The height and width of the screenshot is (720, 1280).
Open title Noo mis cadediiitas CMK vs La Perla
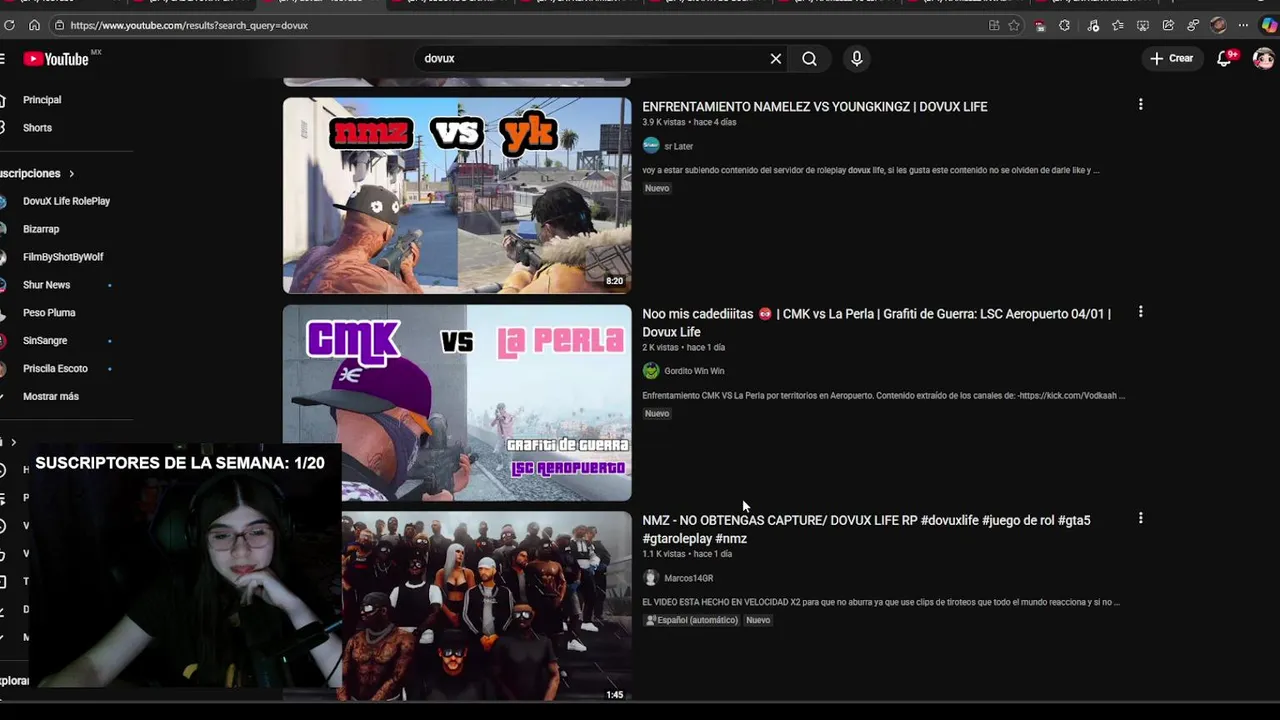(876, 323)
